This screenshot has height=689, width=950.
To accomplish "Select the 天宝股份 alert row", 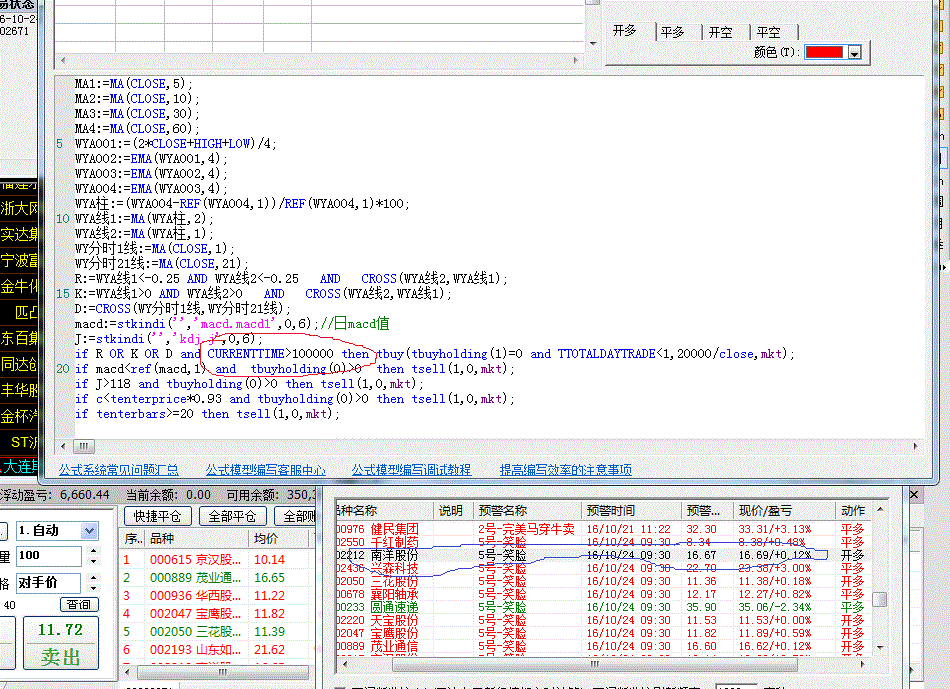I will pyautogui.click(x=602, y=621).
